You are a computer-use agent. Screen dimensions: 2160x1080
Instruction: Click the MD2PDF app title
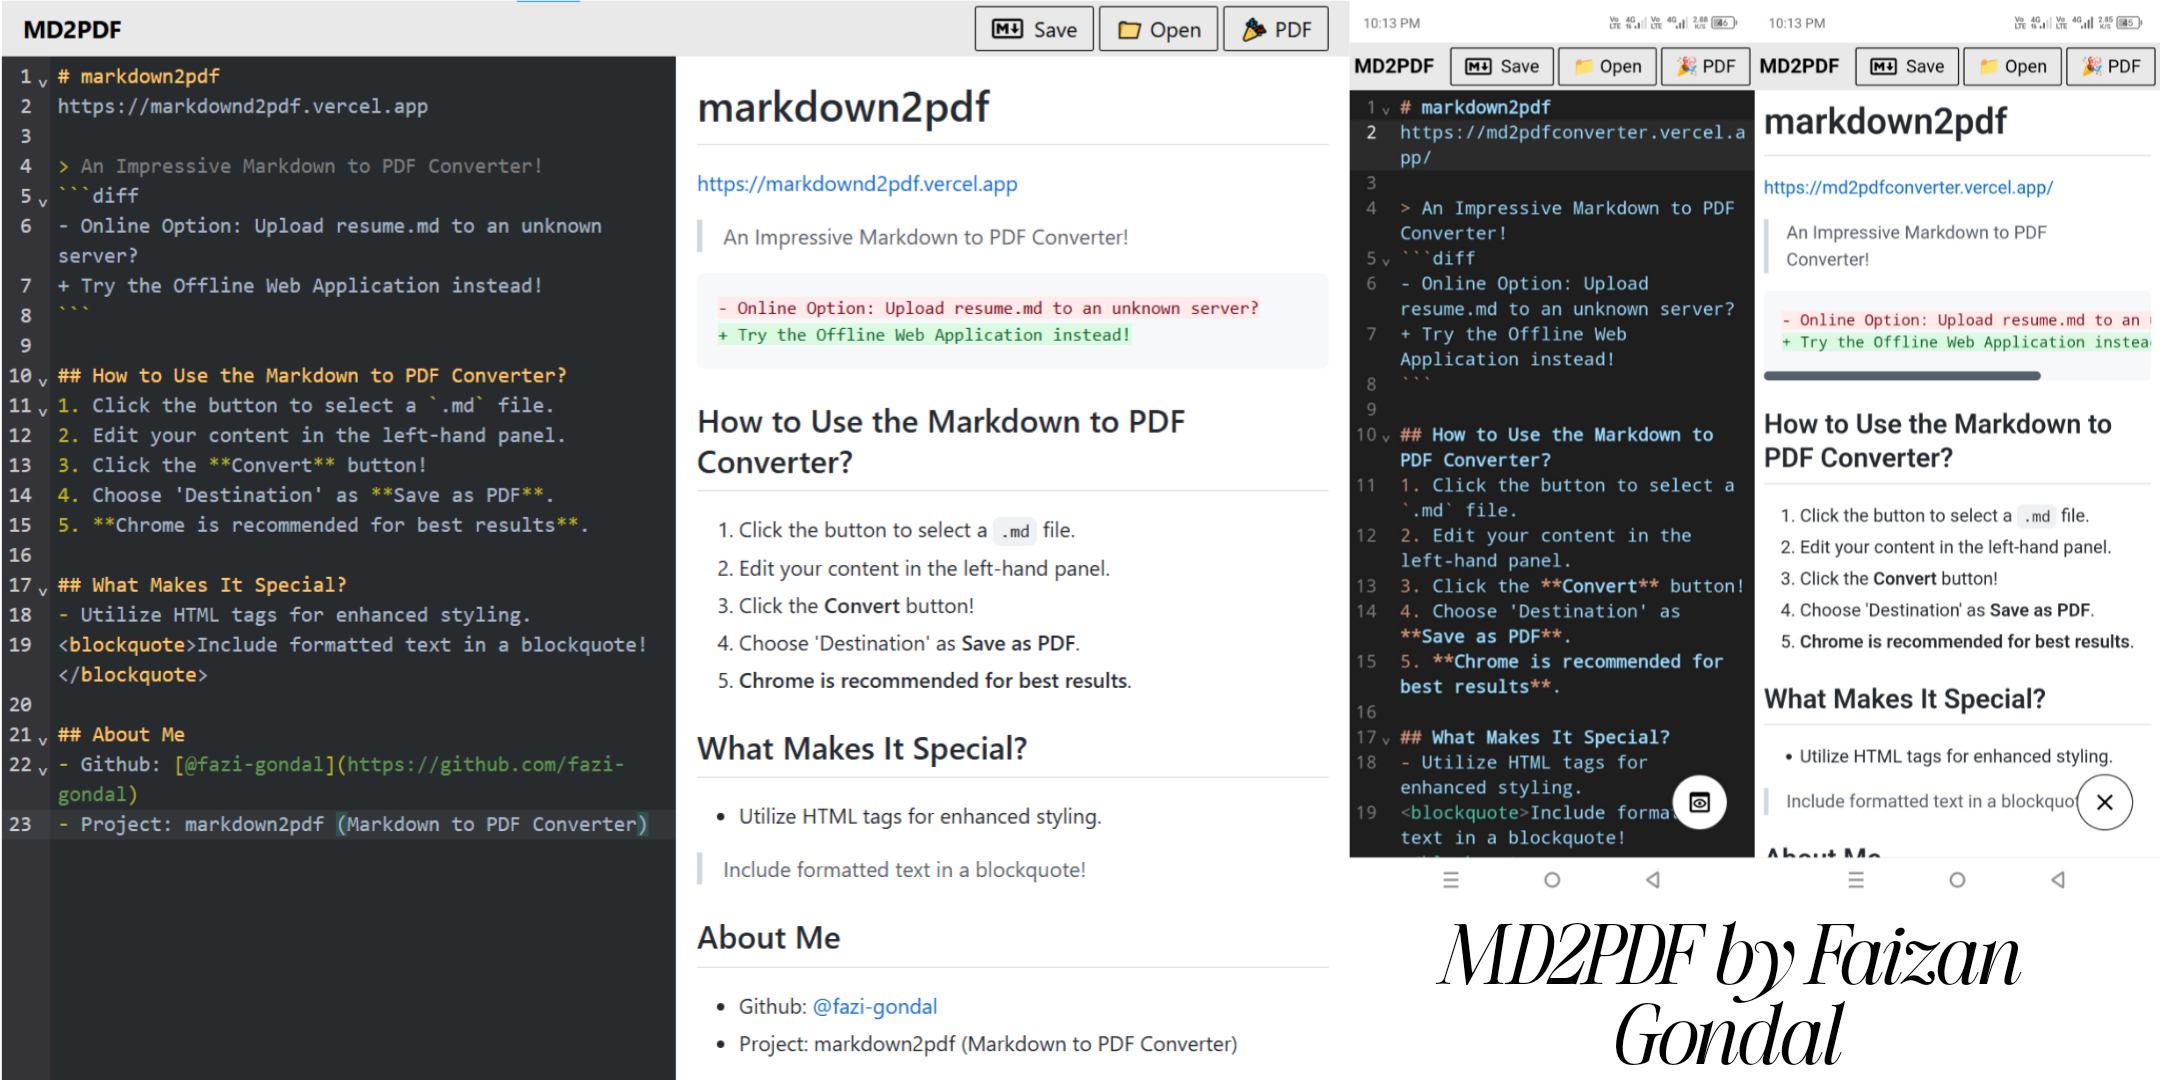click(71, 29)
